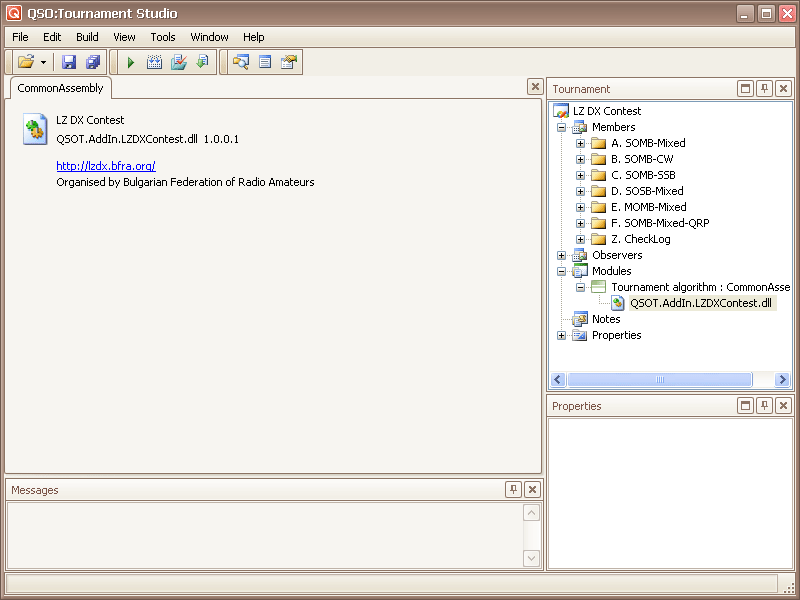Expand the Observers tree node
The height and width of the screenshot is (600, 800).
point(562,255)
